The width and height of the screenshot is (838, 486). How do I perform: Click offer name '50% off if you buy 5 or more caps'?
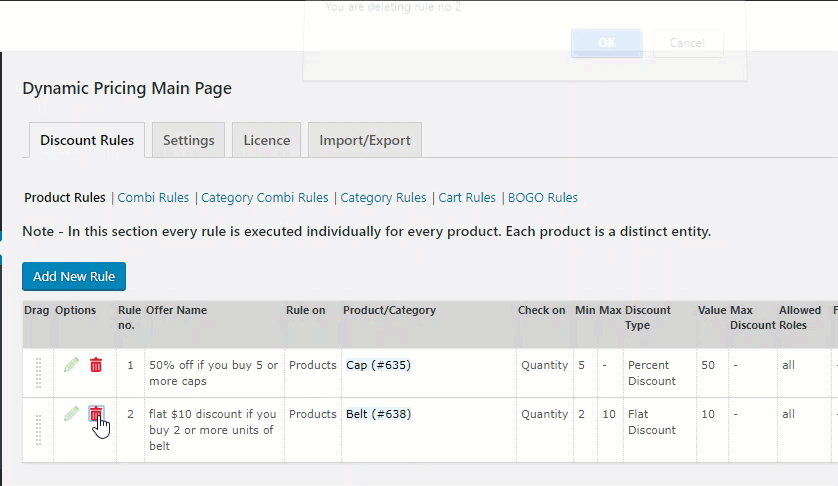213,373
